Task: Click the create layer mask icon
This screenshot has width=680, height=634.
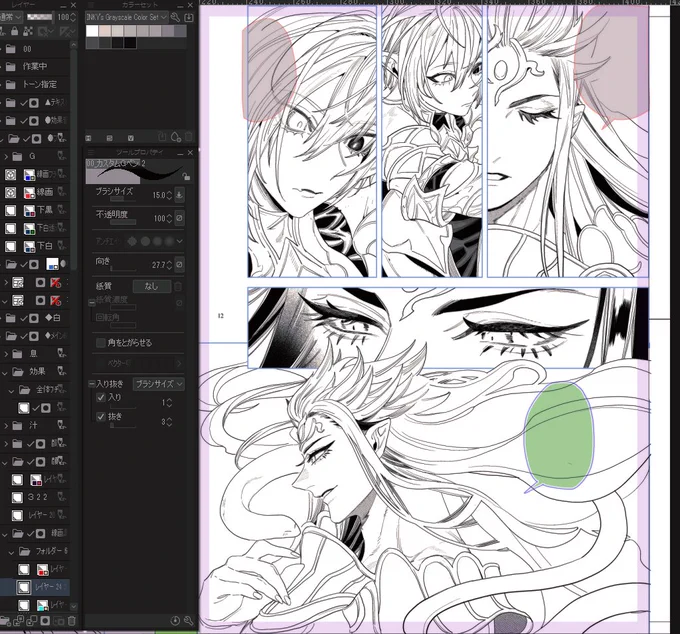Action: point(45,621)
